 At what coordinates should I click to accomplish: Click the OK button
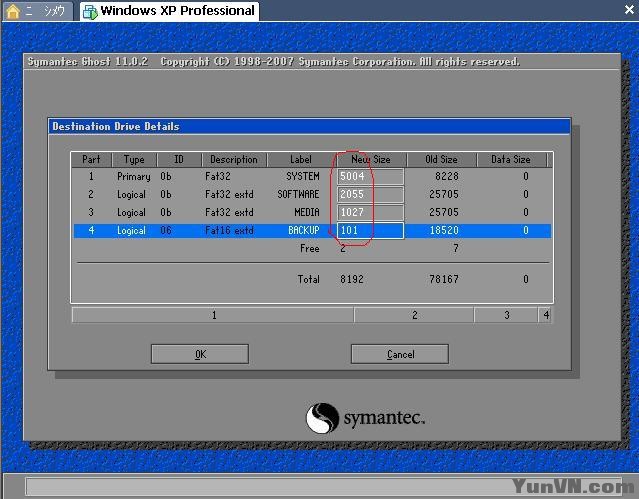tap(200, 354)
